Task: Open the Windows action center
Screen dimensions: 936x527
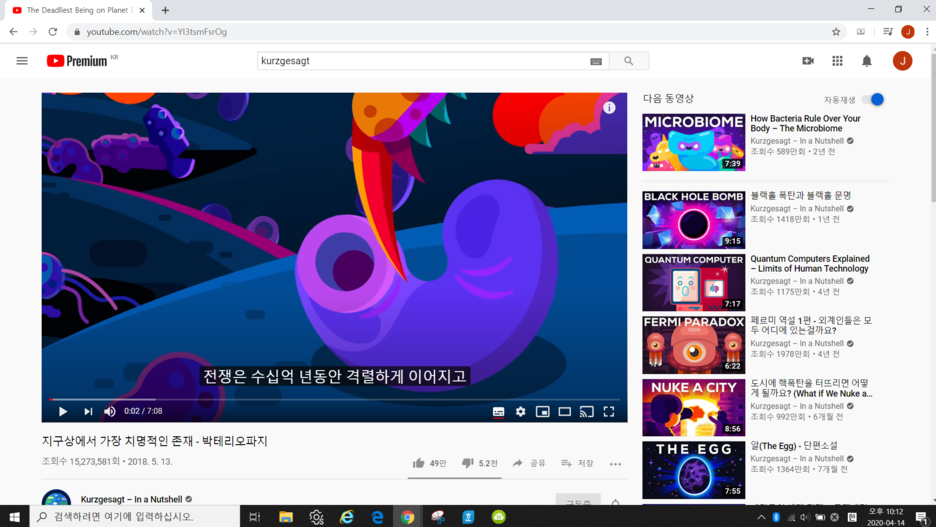Action: tap(922, 517)
